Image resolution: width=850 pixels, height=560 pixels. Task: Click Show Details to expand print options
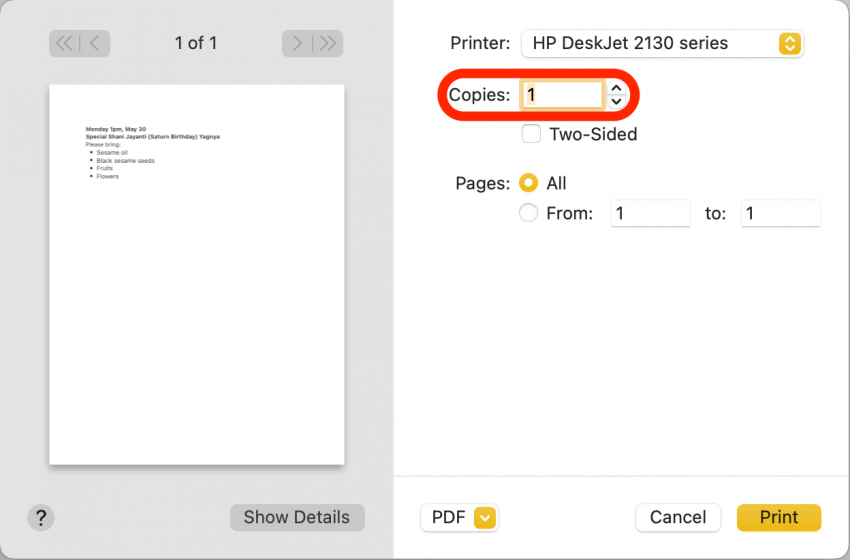pos(297,517)
